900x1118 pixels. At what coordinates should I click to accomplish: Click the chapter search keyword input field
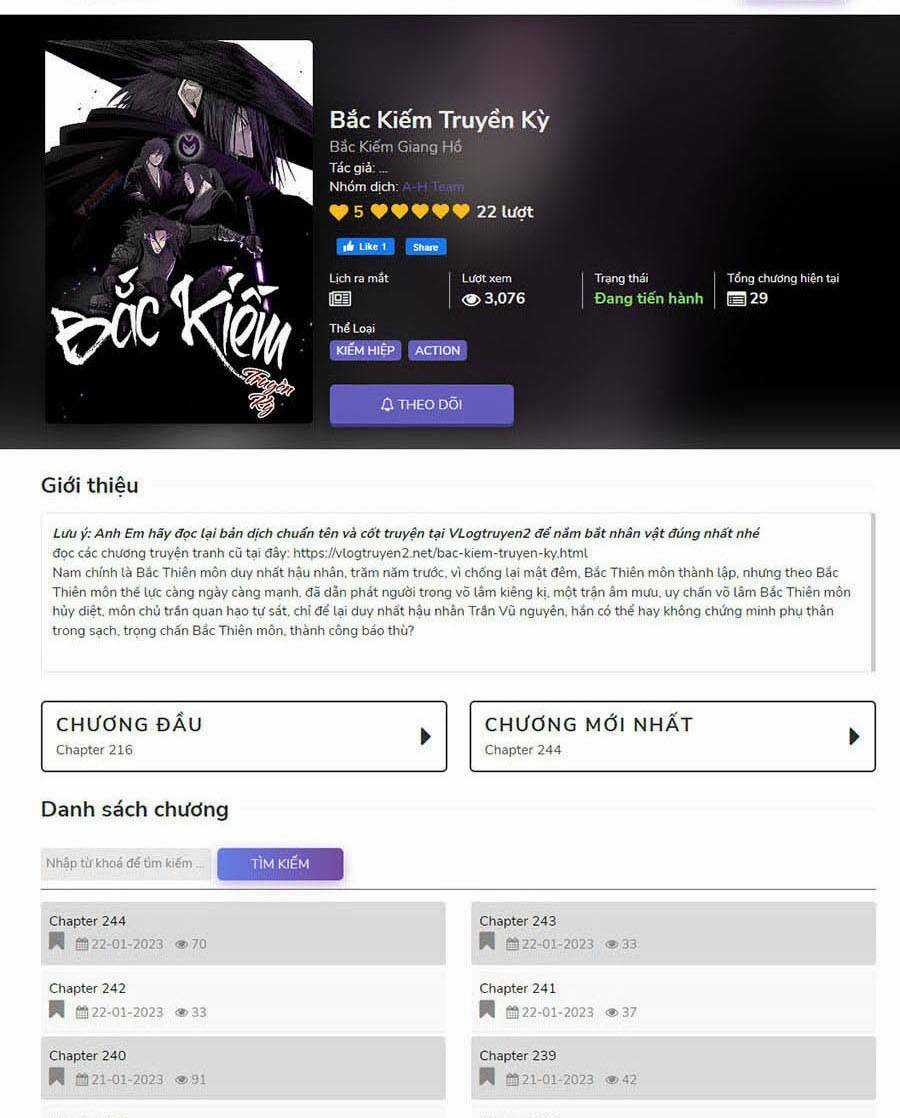pyautogui.click(x=126, y=863)
